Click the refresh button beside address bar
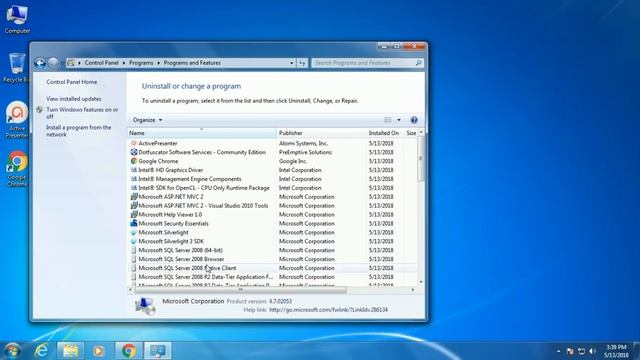 [302, 63]
